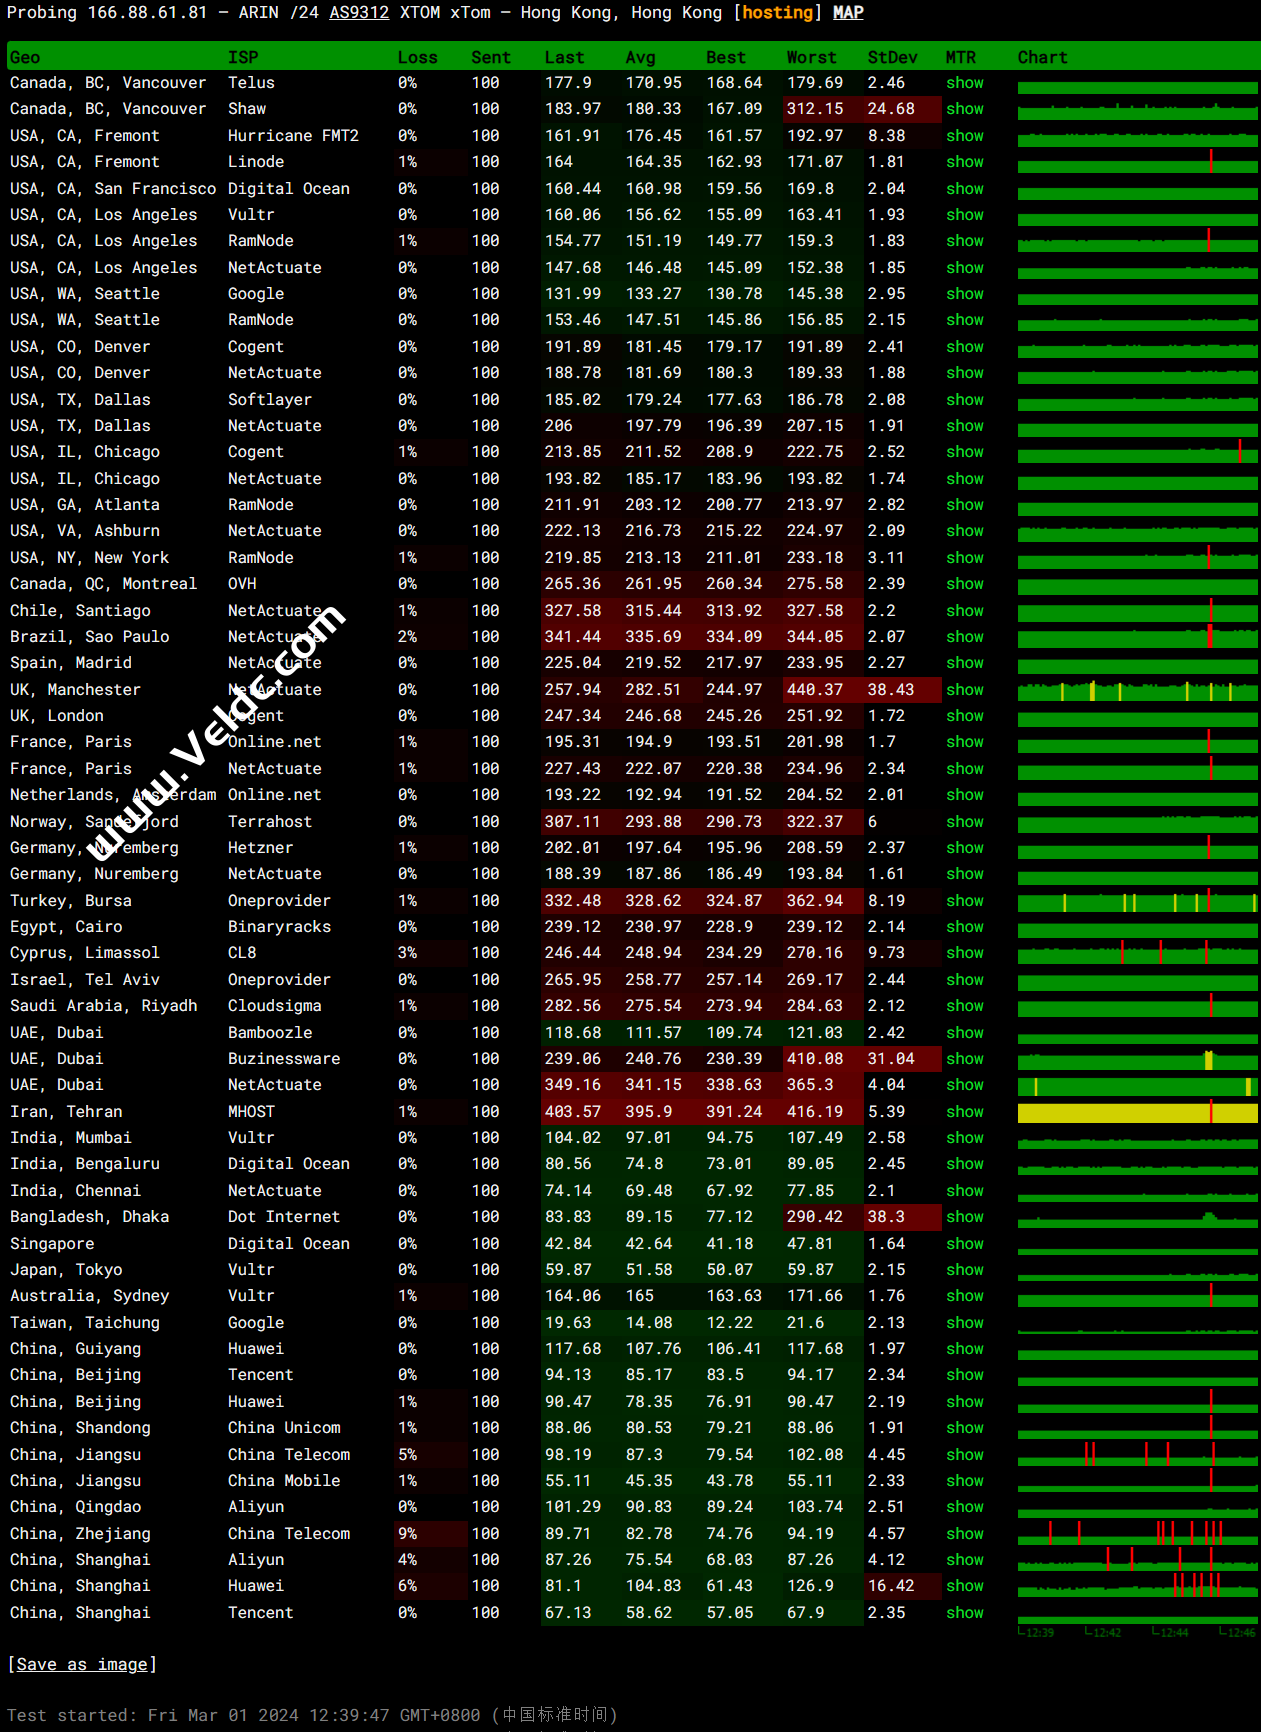Click the Iran Tehran yellow latency chart
Viewport: 1261px width, 1732px height.
tap(1138, 1112)
